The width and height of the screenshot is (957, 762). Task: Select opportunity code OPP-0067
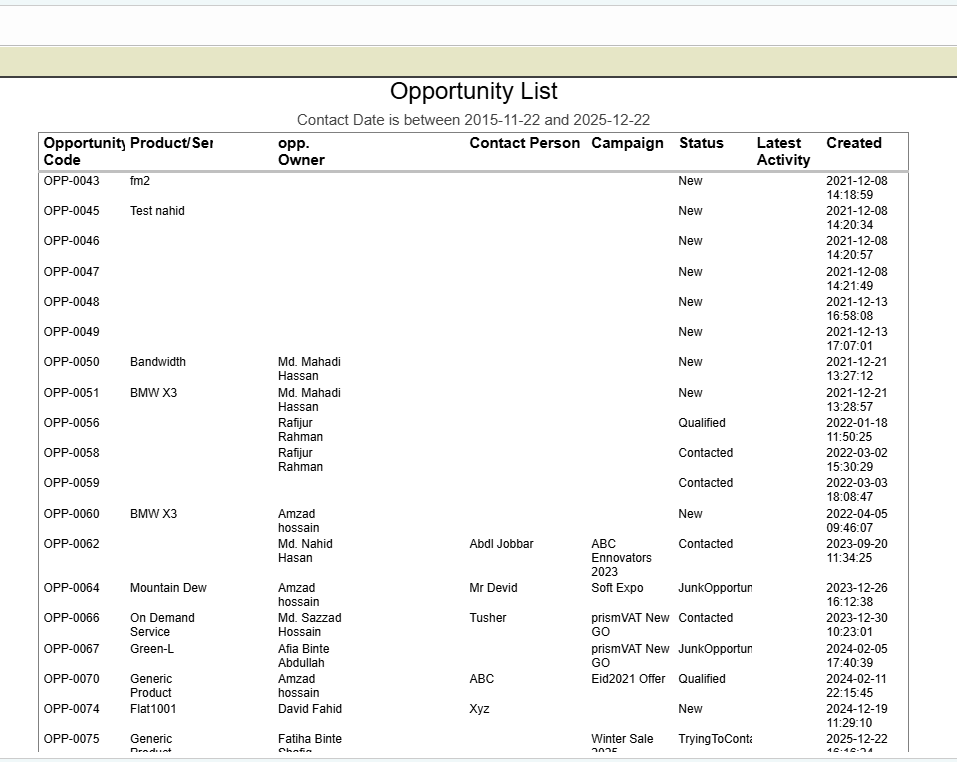click(x=71, y=649)
